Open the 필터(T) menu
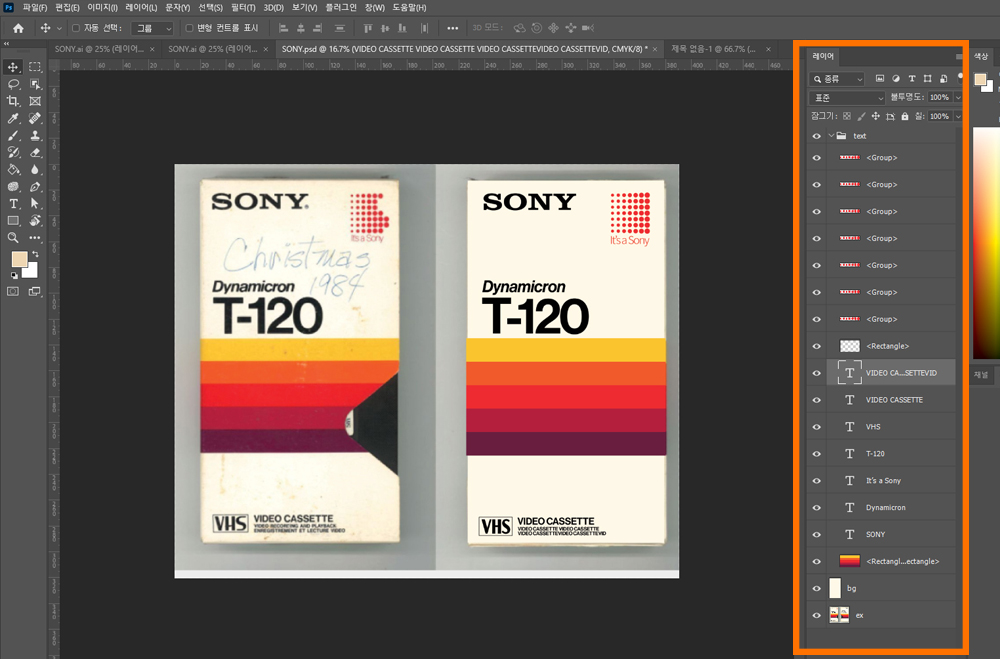This screenshot has height=659, width=1000. click(x=243, y=8)
